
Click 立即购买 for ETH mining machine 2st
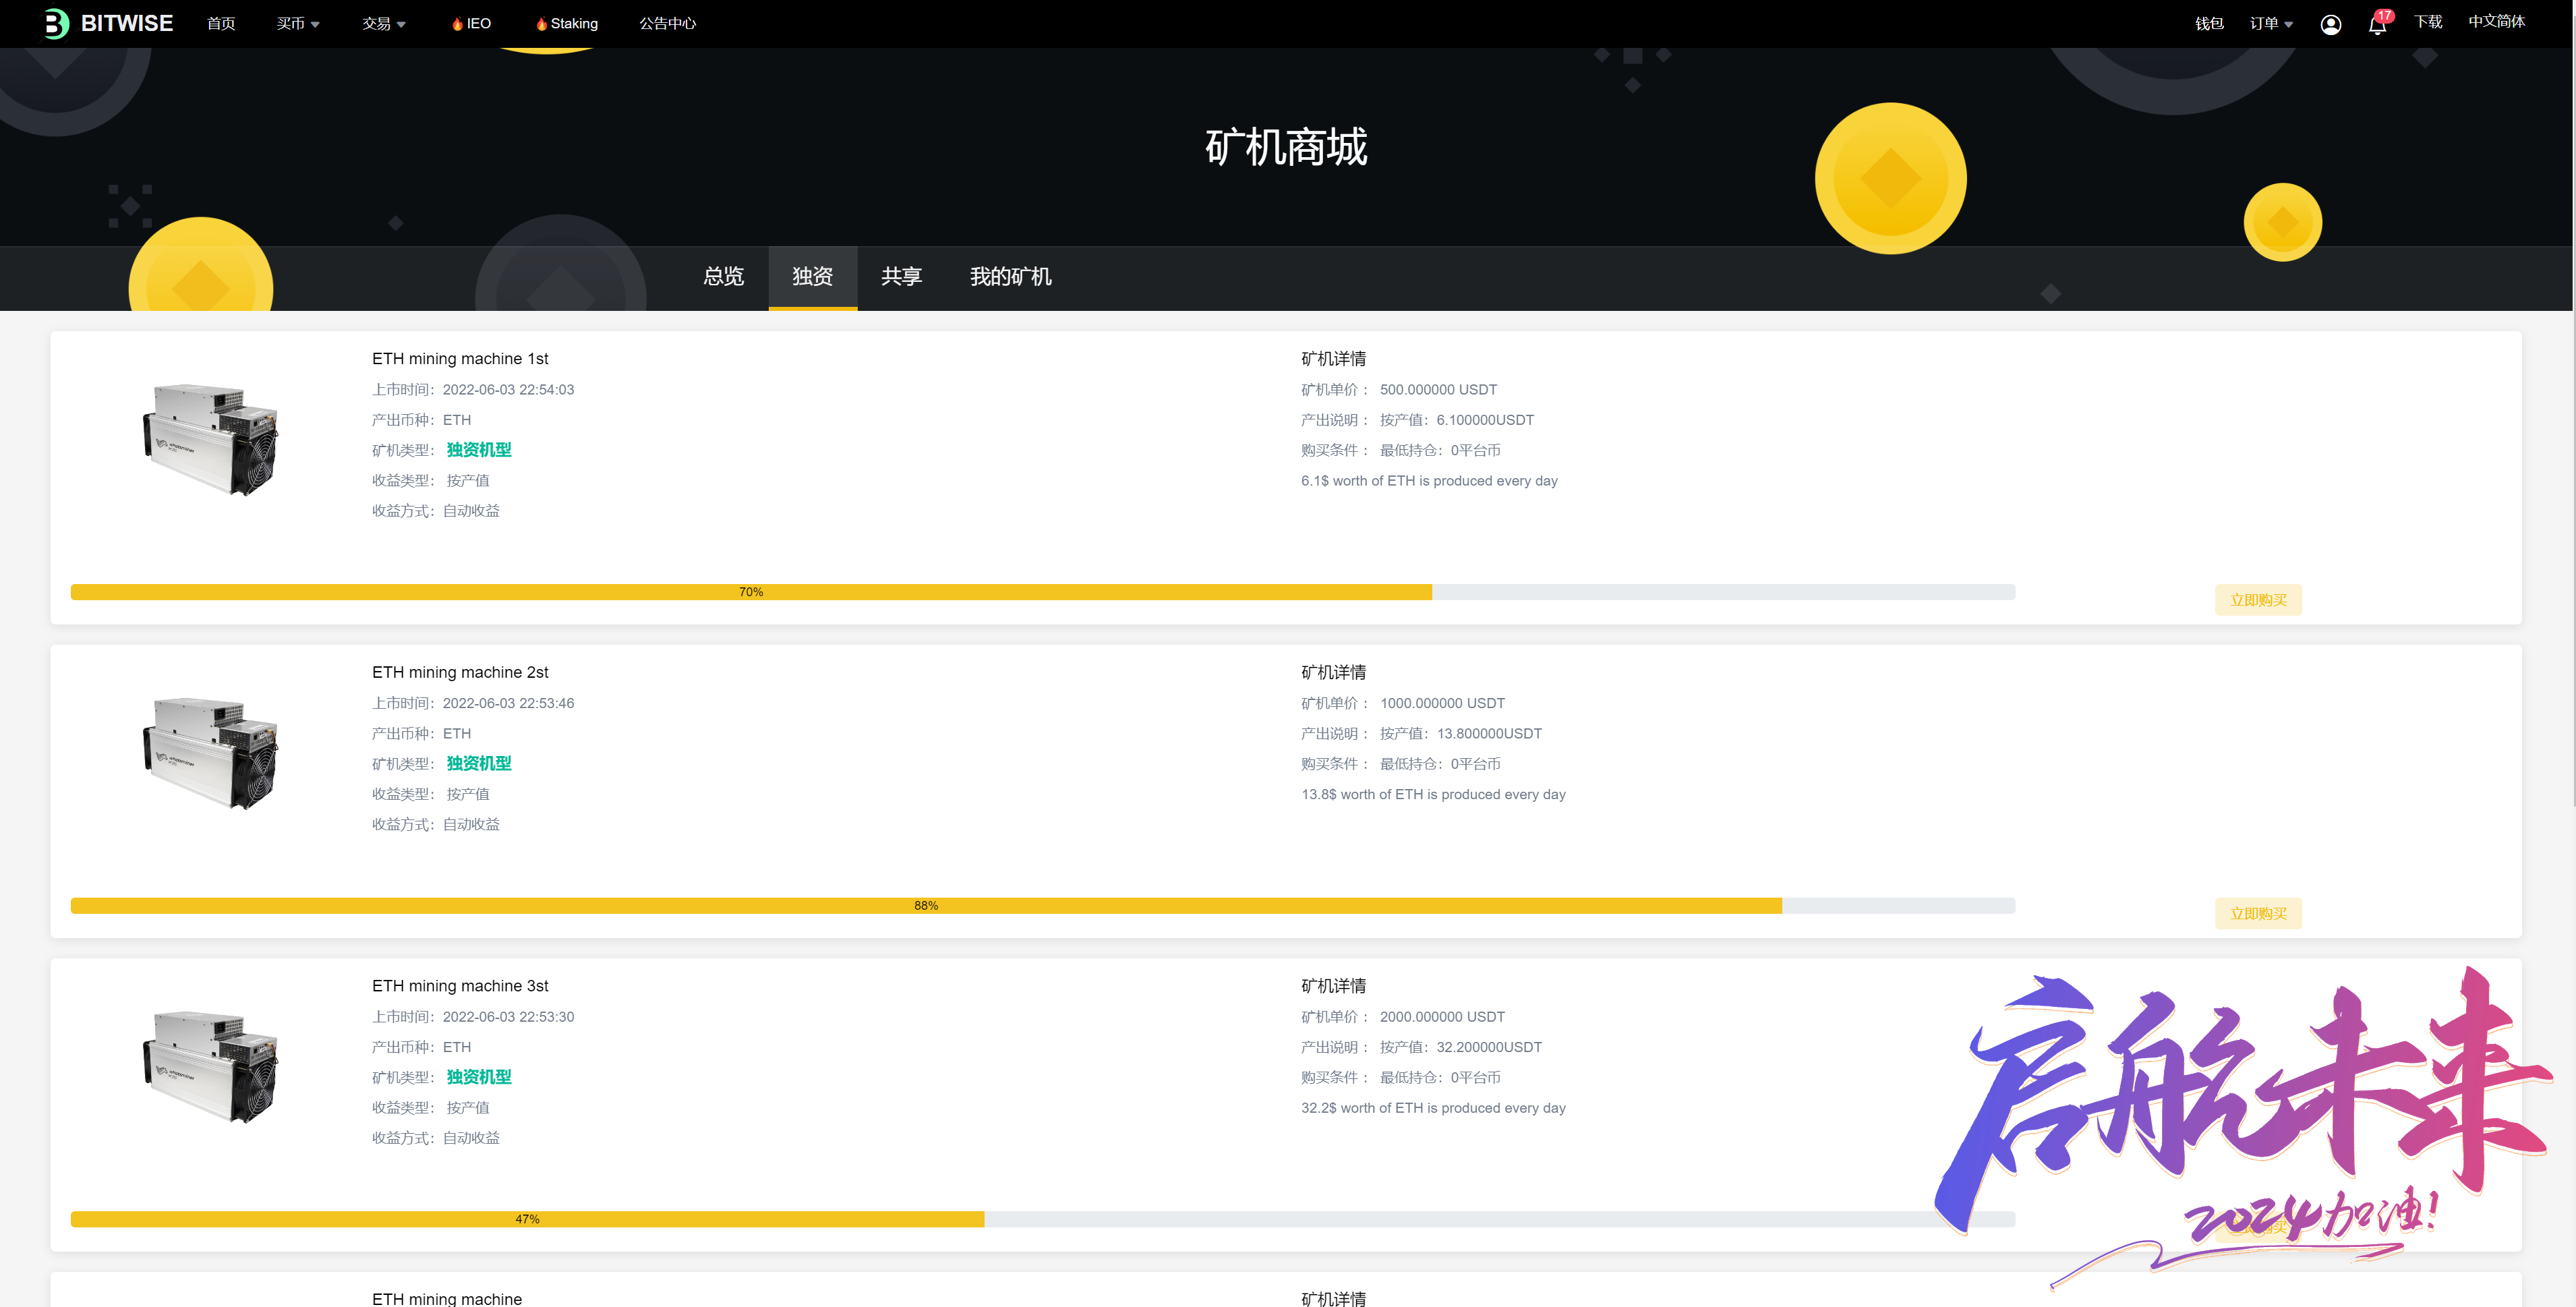click(x=2258, y=914)
